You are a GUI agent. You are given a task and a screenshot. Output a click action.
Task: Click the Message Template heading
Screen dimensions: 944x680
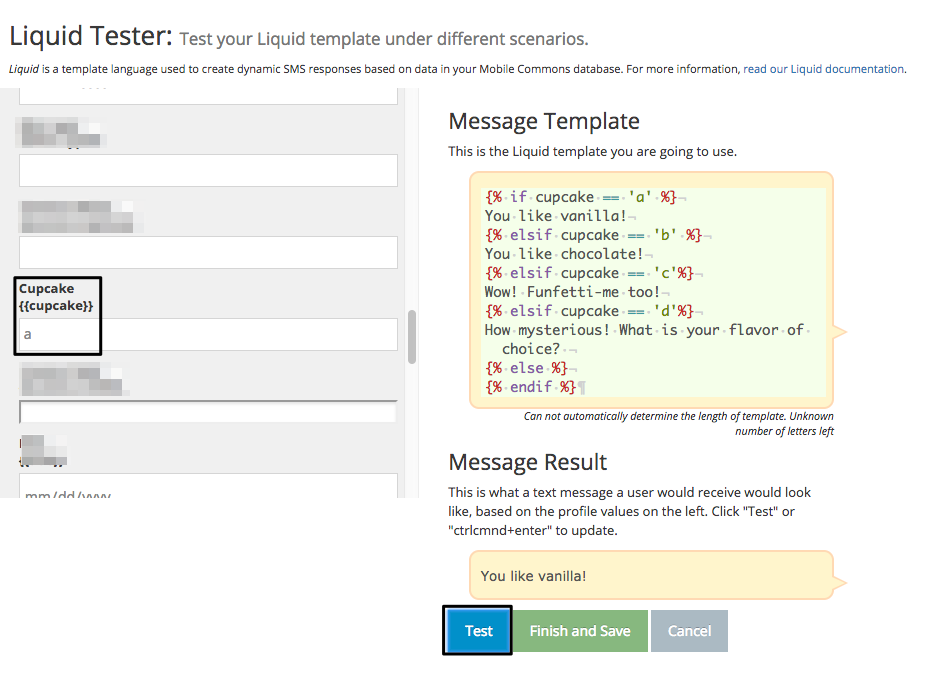(544, 121)
